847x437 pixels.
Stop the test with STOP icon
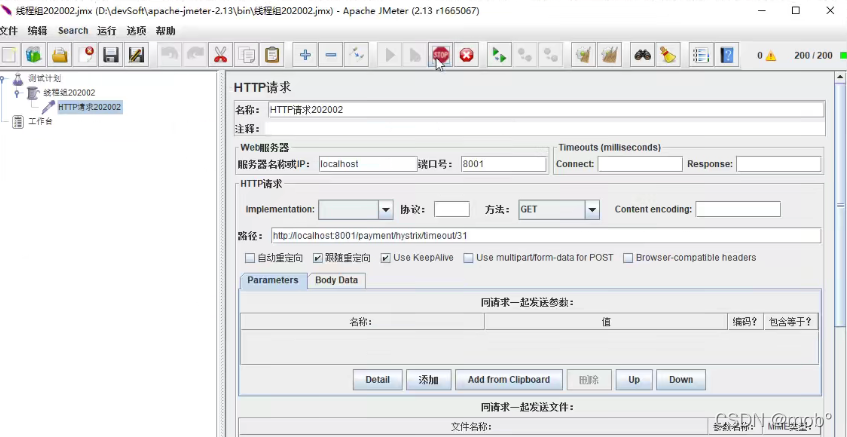(x=441, y=55)
